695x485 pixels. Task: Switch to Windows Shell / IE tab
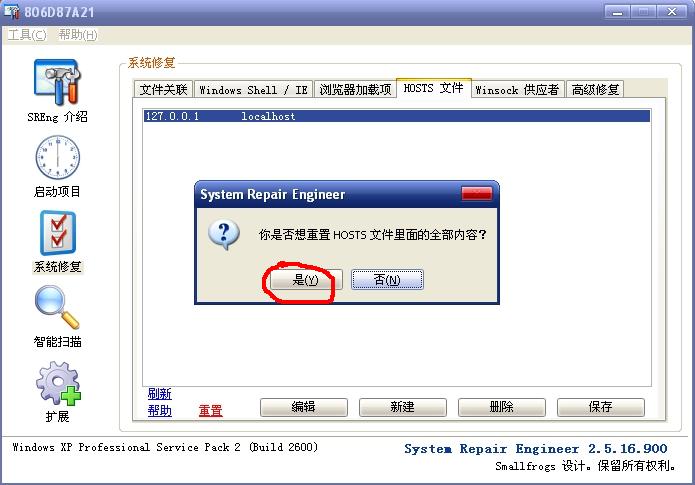[254, 90]
